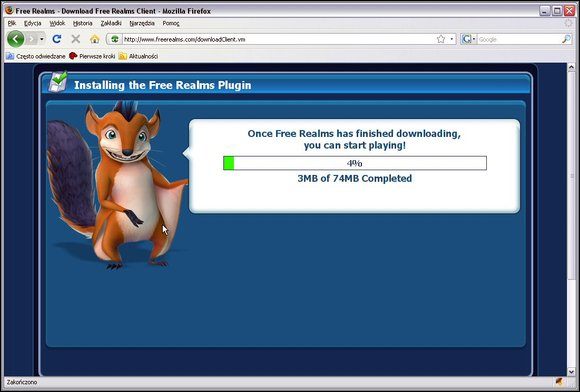The image size is (580, 392).
Task: Open the Aktualności feed bookmark
Action: [139, 56]
